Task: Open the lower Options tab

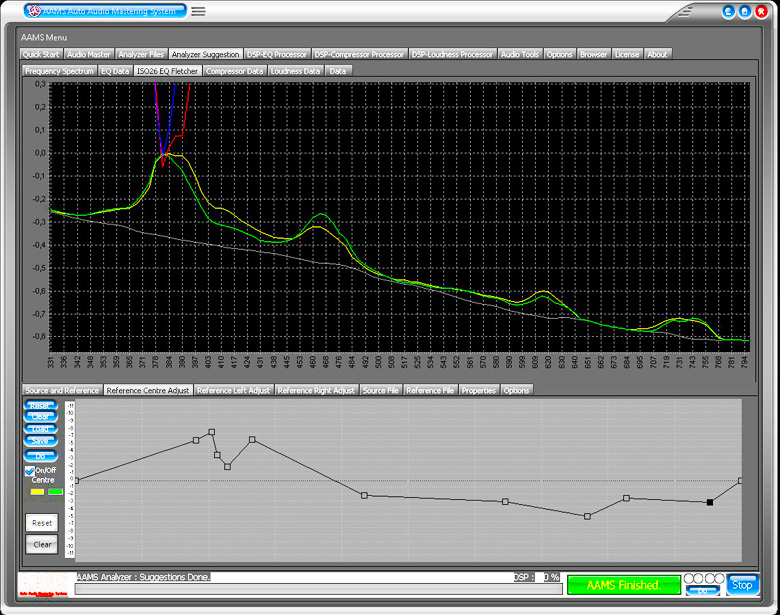Action: point(516,391)
